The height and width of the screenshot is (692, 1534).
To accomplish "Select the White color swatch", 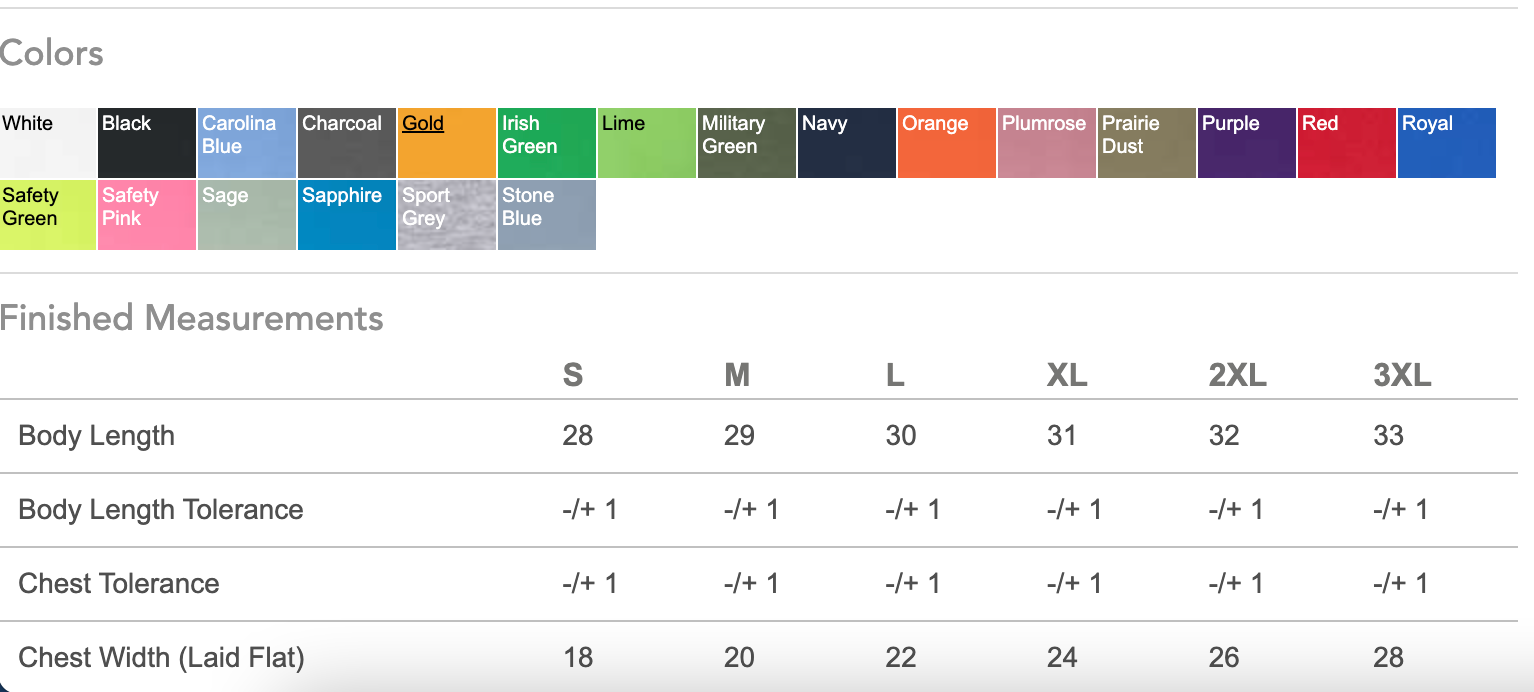I will (x=47, y=143).
